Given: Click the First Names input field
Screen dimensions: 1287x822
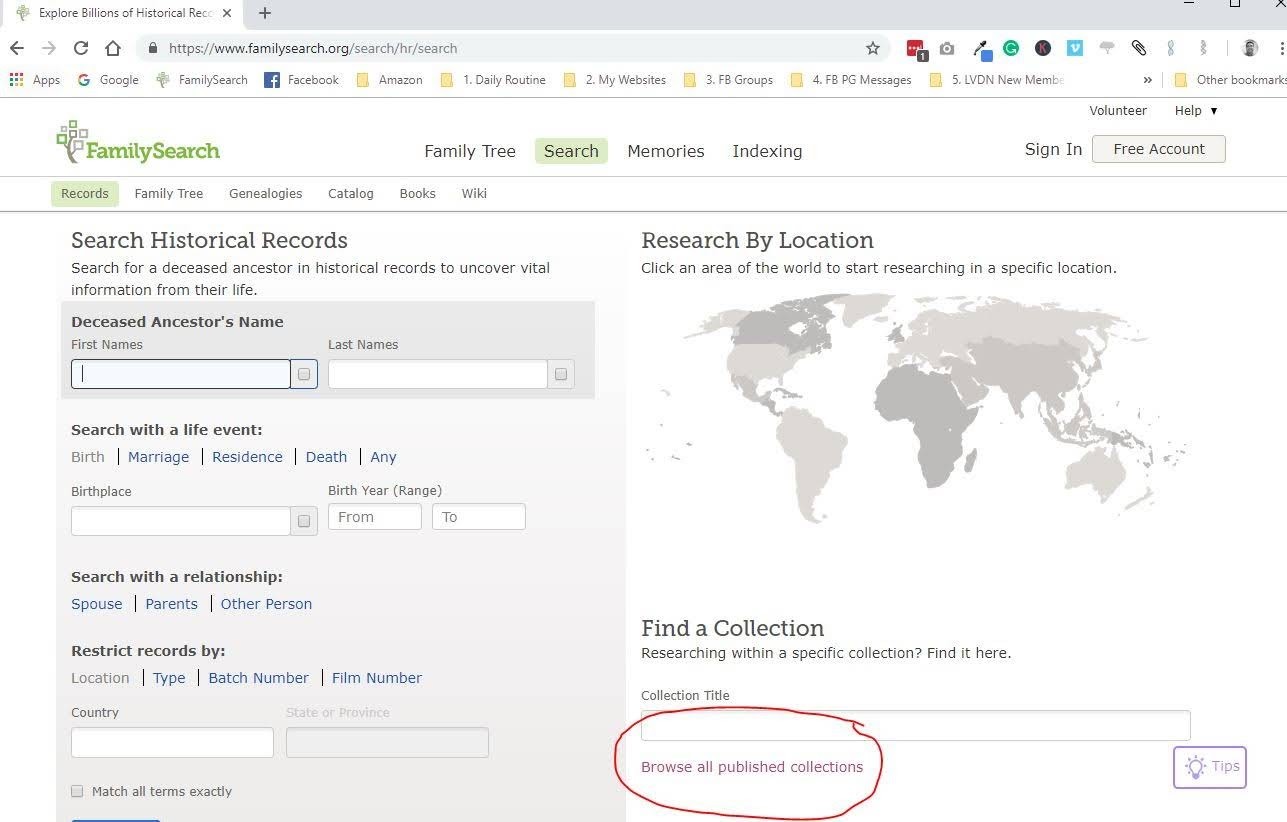Looking at the screenshot, I should coord(181,374).
